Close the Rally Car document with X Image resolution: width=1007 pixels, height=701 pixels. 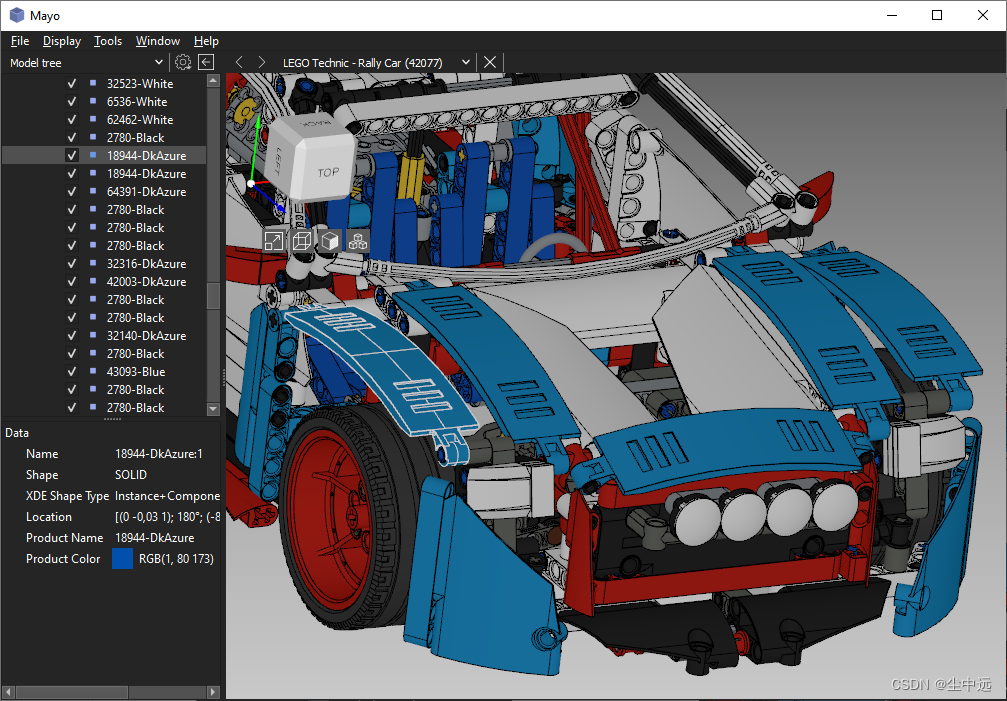pyautogui.click(x=490, y=62)
